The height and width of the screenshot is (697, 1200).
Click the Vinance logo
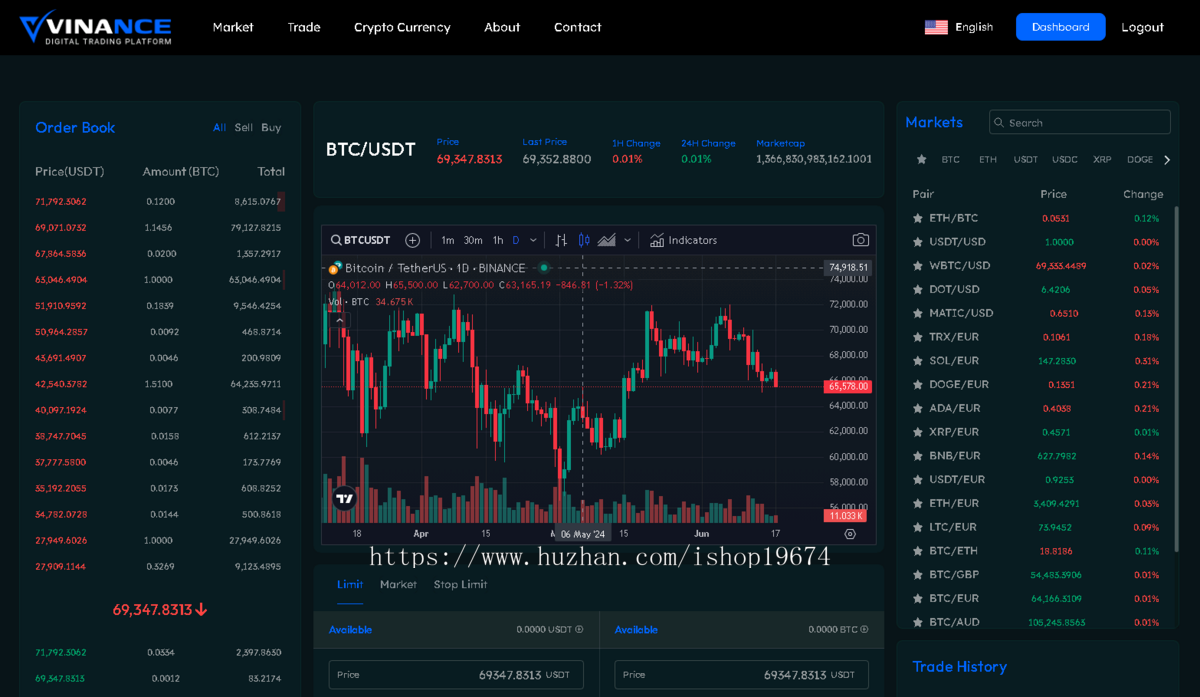(96, 27)
